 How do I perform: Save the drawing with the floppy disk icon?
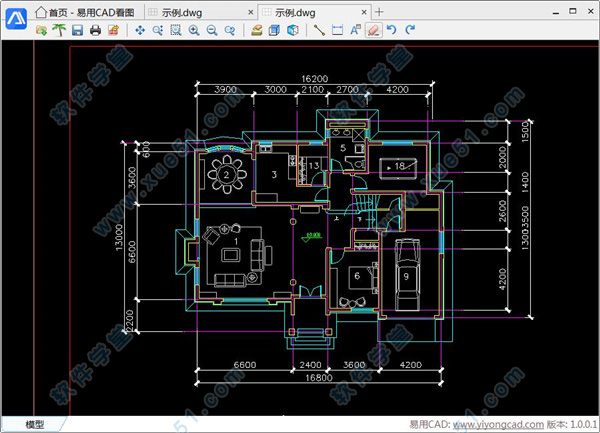pos(77,31)
